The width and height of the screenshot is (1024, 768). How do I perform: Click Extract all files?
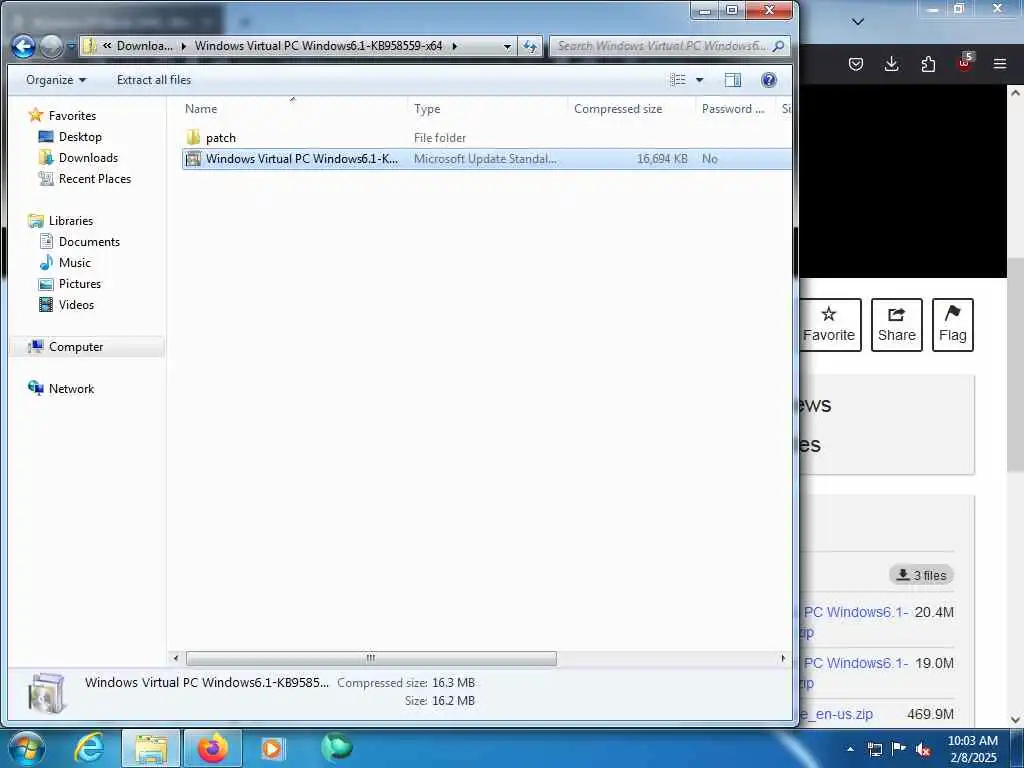(x=153, y=80)
